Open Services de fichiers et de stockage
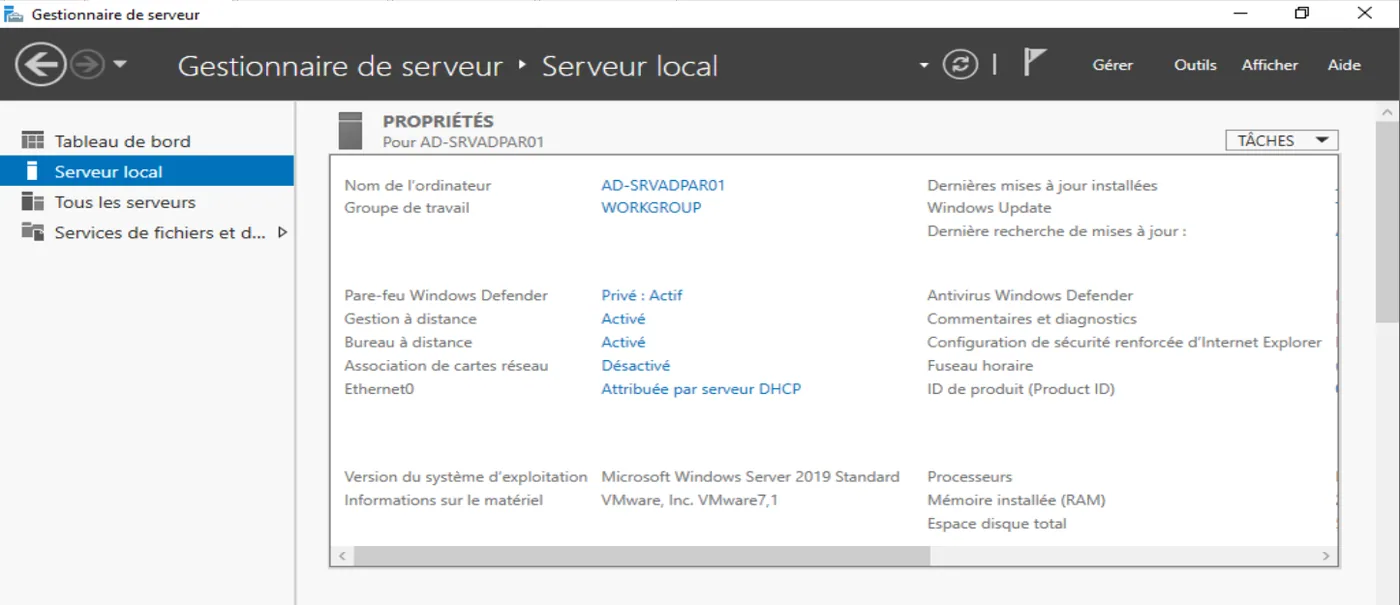 (x=147, y=232)
